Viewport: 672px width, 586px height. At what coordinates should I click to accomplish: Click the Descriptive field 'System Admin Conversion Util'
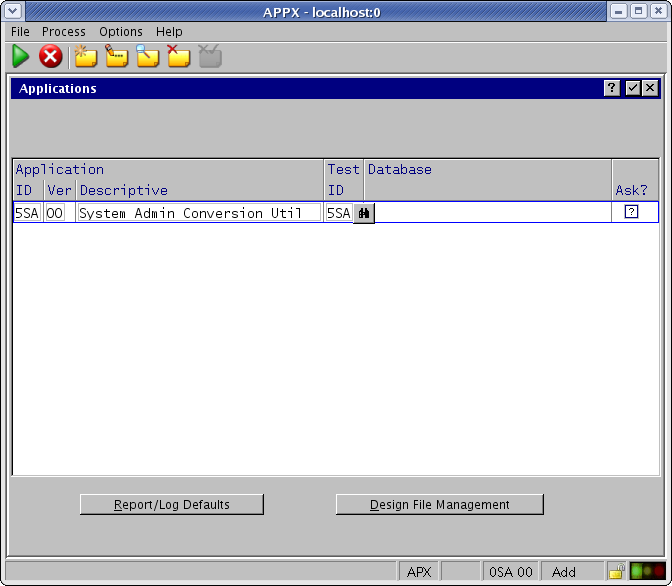point(198,213)
